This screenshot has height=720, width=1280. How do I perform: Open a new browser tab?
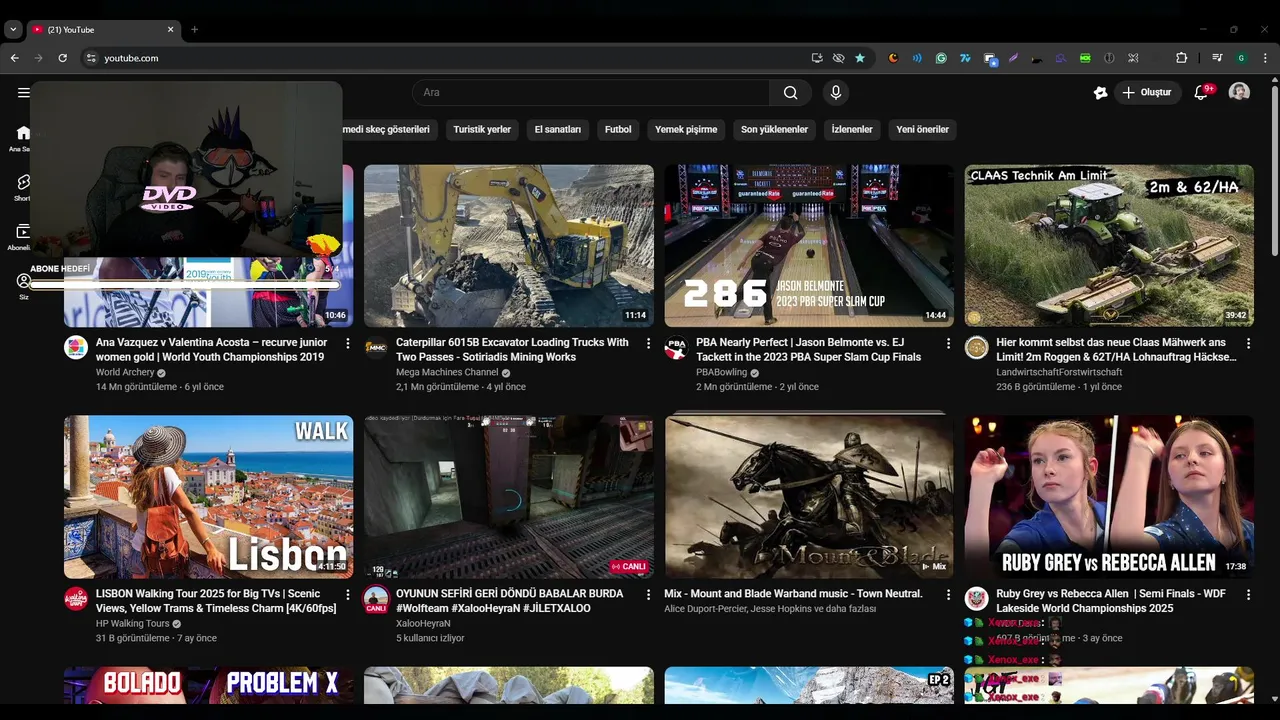pyautogui.click(x=194, y=30)
